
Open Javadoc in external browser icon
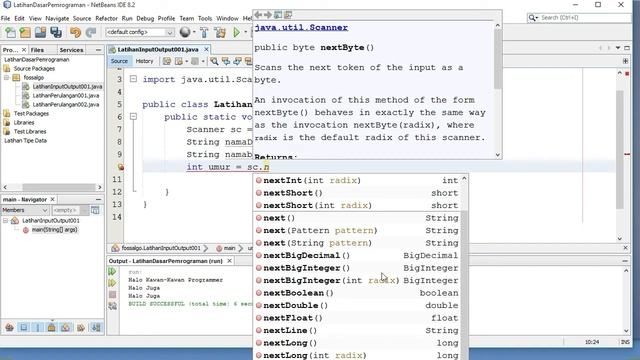278,15
